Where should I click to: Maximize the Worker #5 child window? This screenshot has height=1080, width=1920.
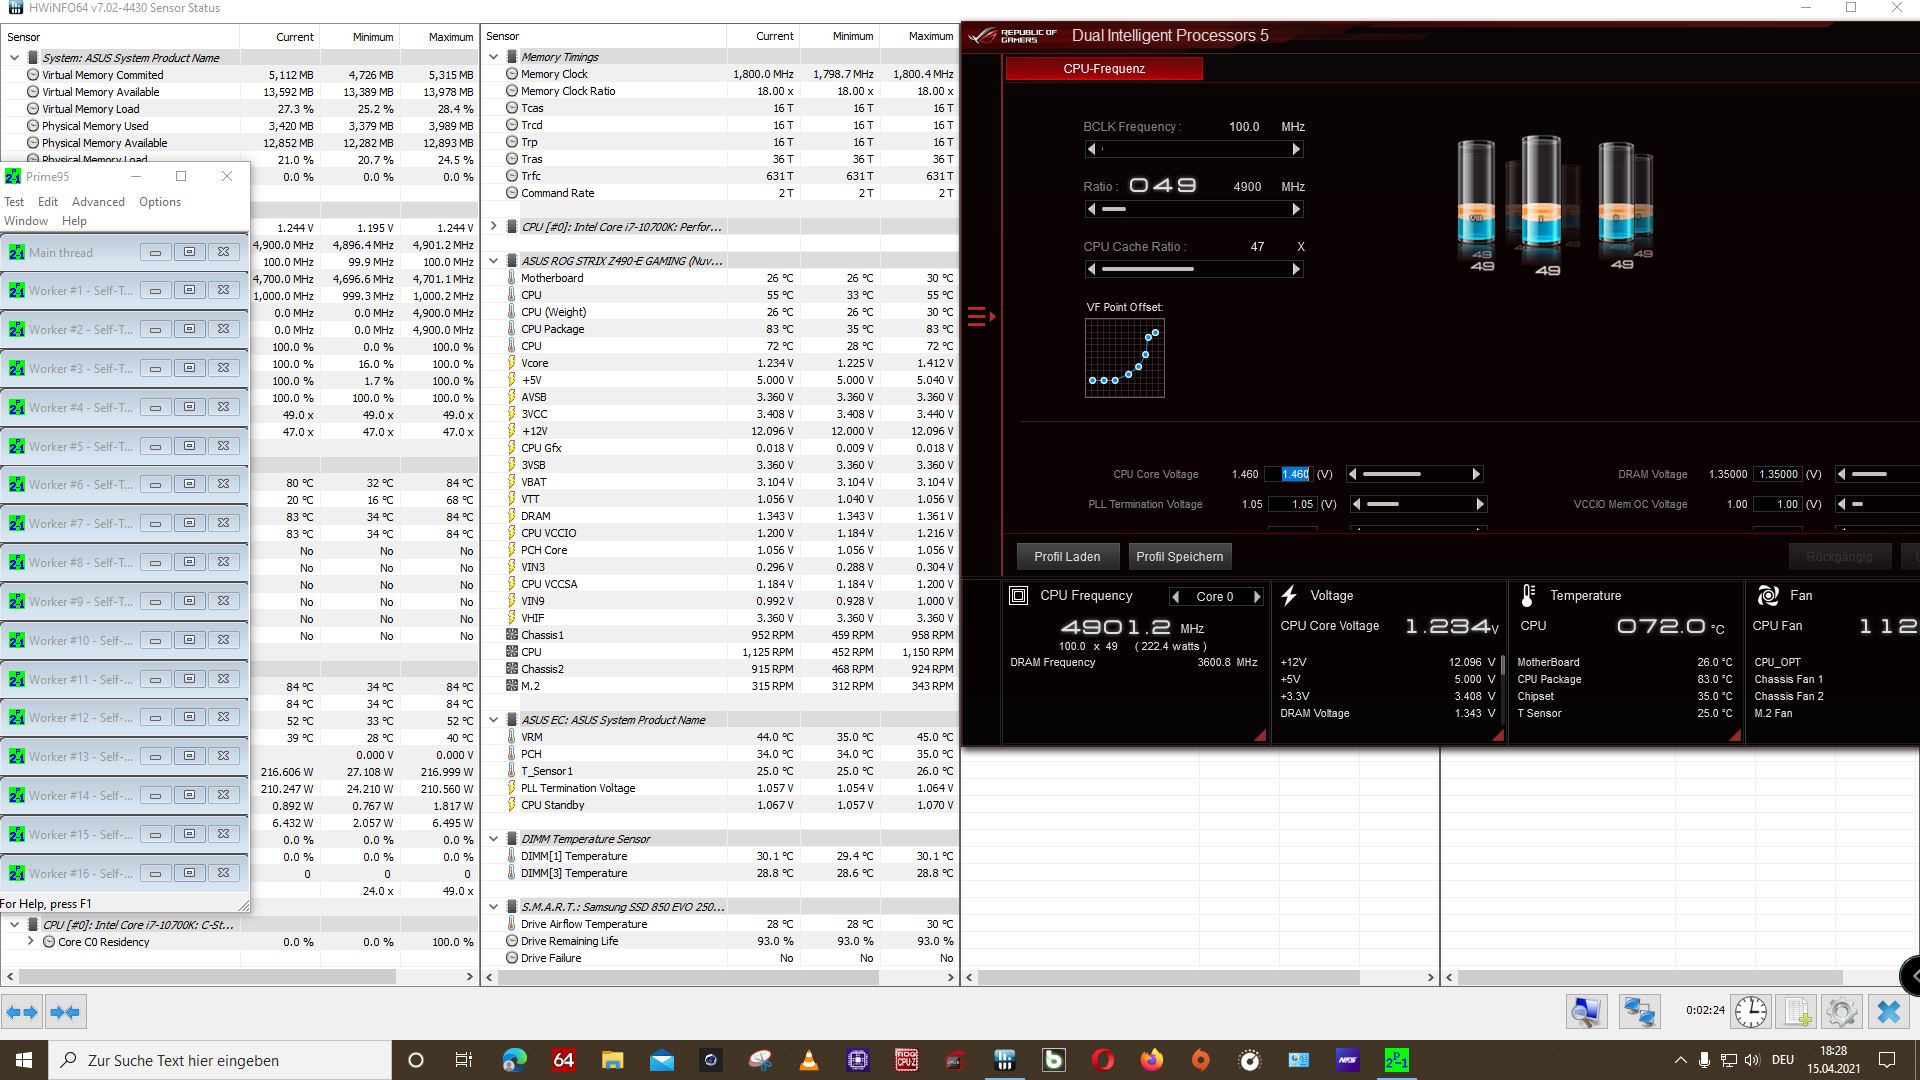[x=189, y=446]
